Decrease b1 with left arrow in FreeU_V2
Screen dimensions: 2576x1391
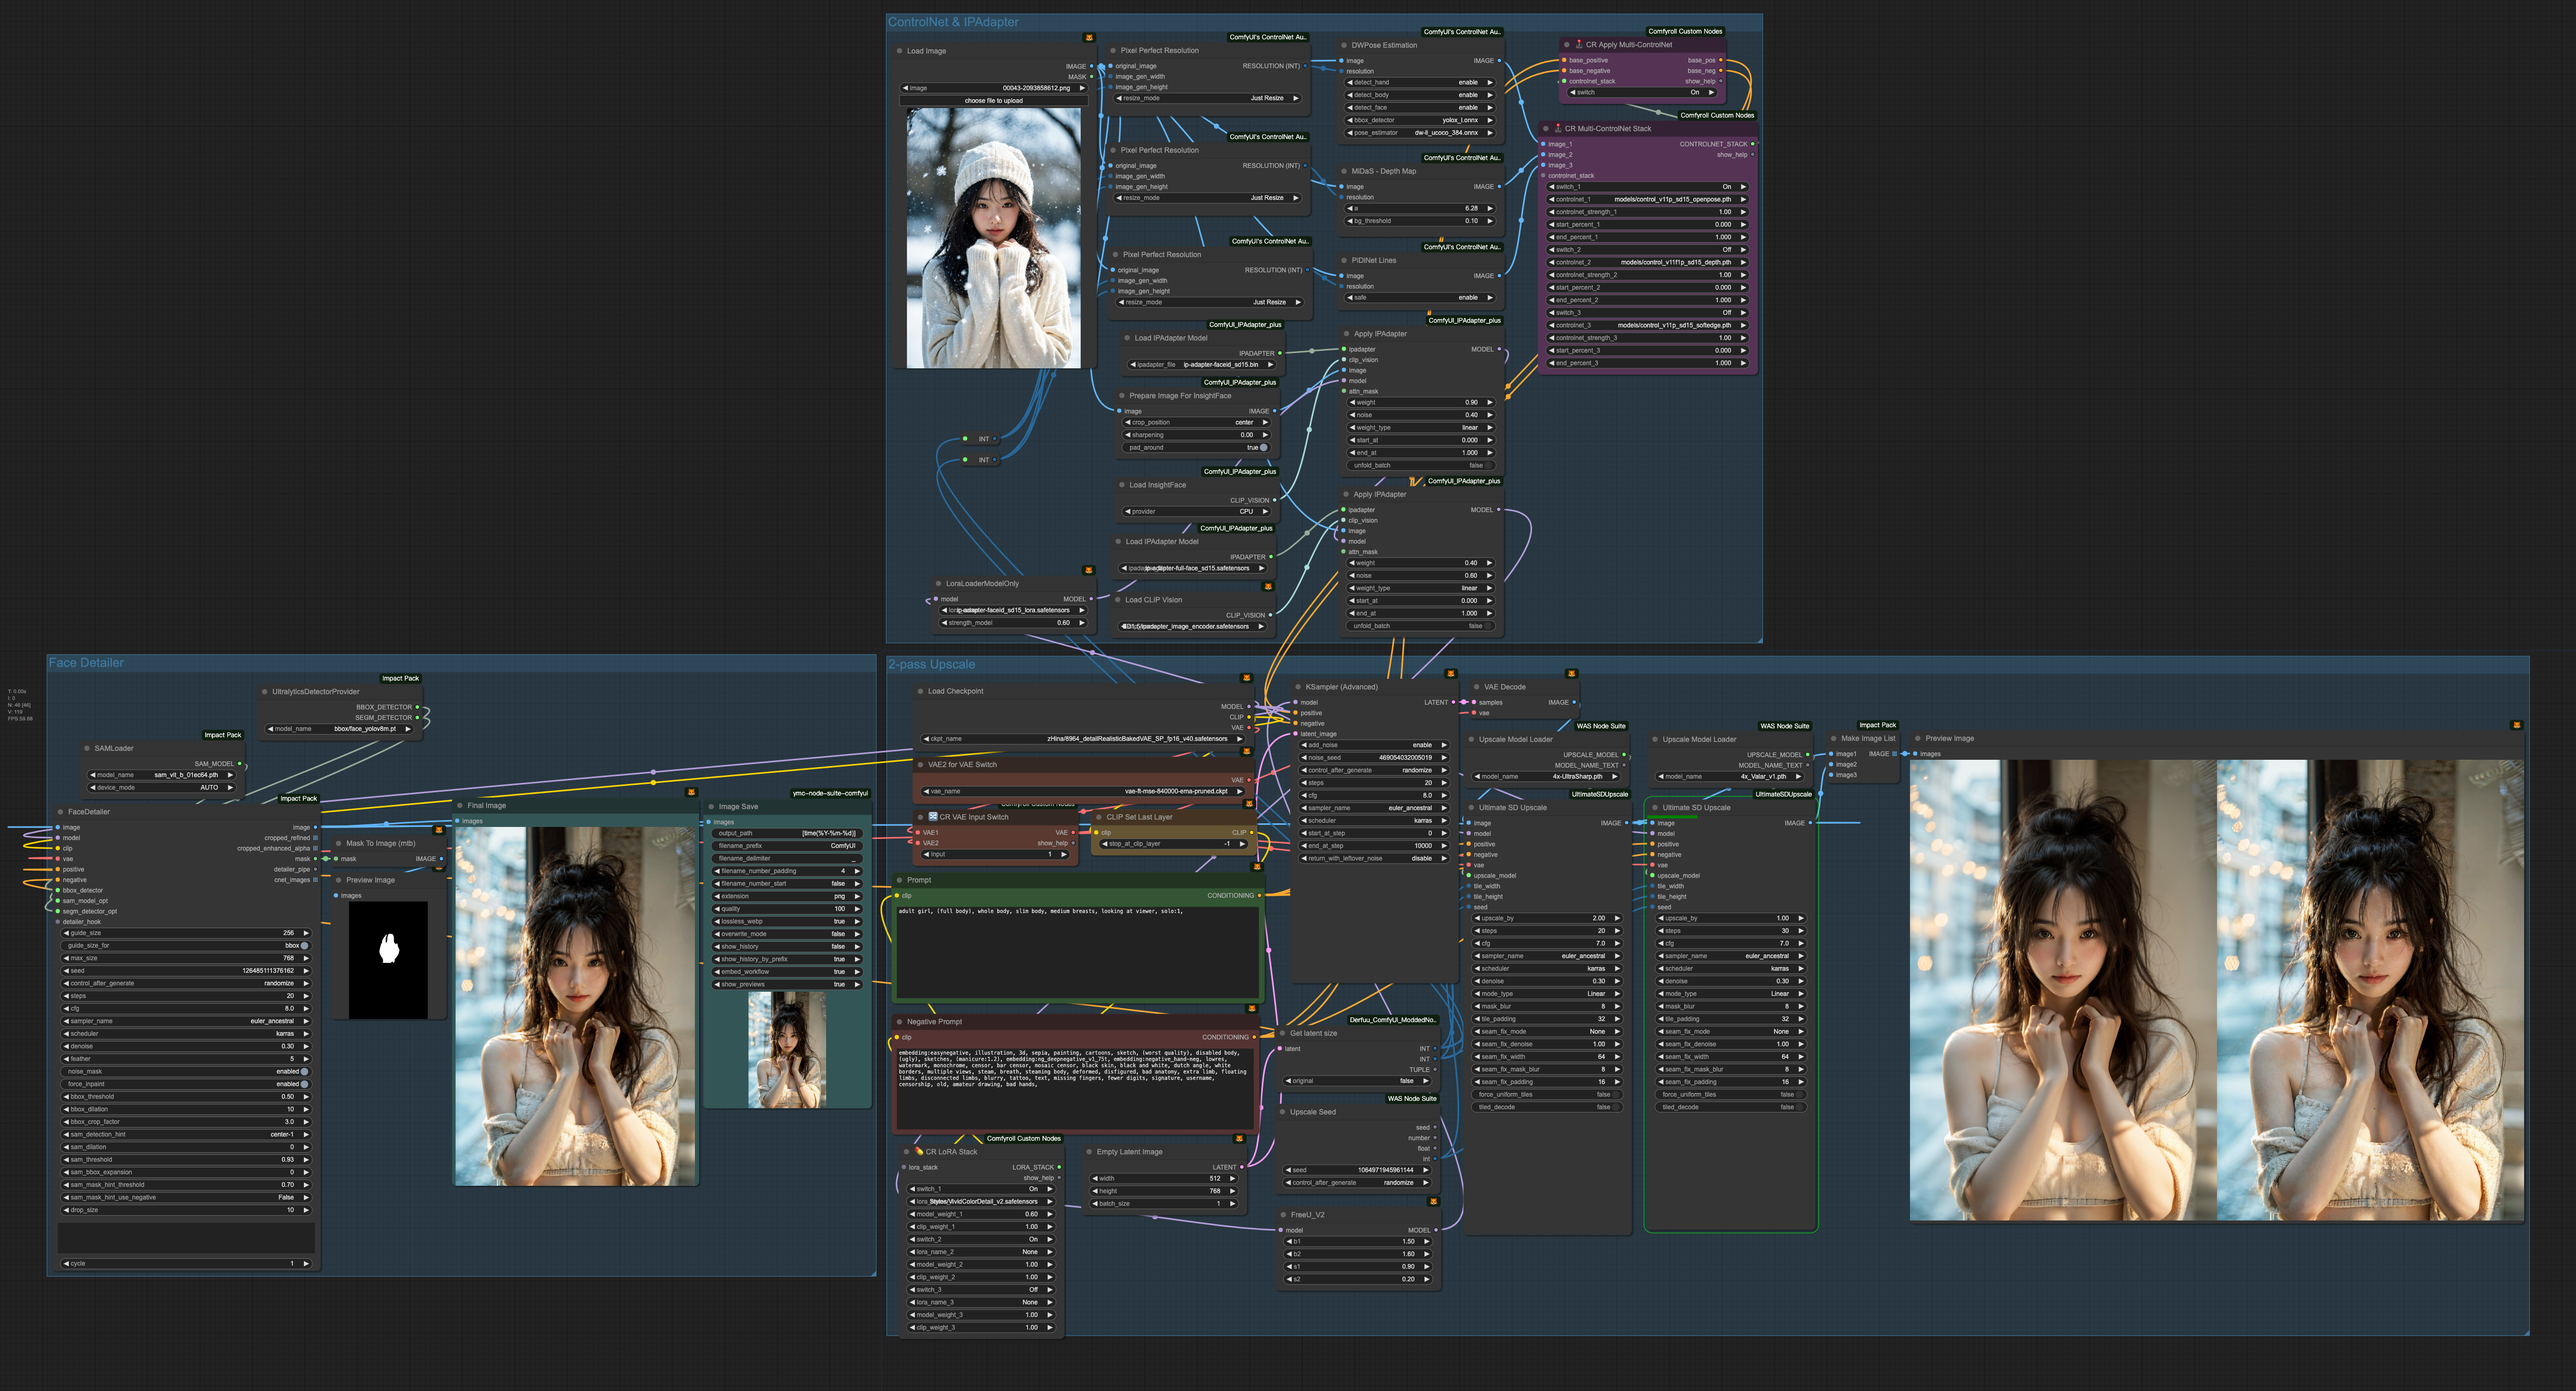point(1290,1241)
